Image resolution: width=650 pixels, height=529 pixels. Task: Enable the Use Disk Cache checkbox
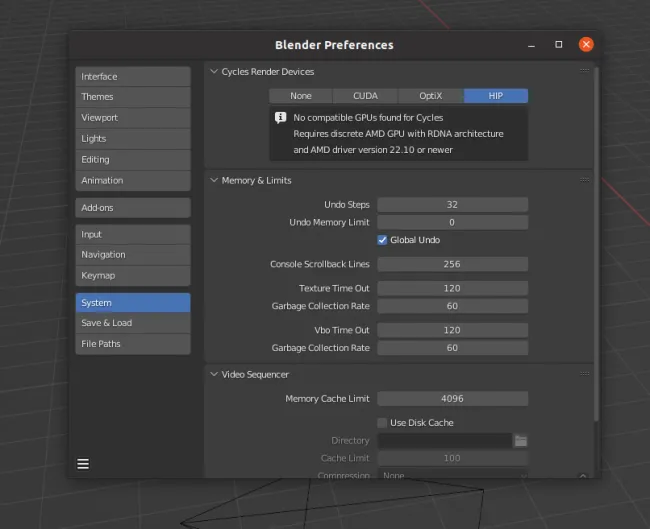382,423
